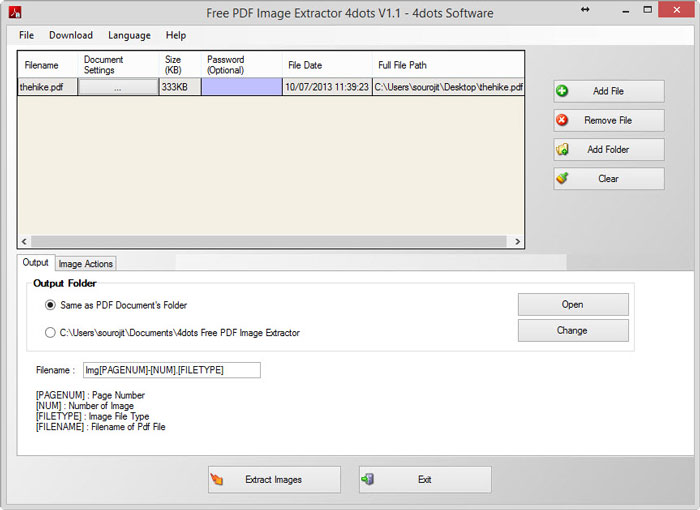
Task: Click the Open output folder button
Action: tap(573, 305)
